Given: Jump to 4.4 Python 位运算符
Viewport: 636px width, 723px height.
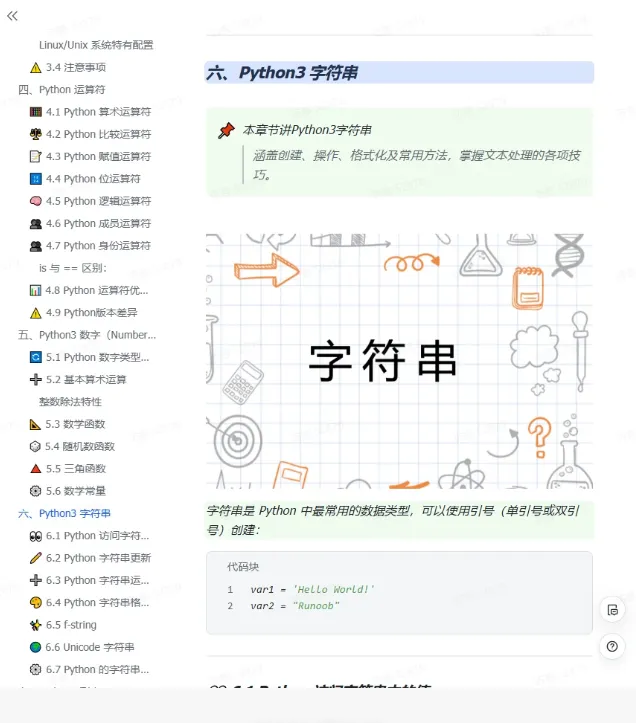Looking at the screenshot, I should click(93, 178).
